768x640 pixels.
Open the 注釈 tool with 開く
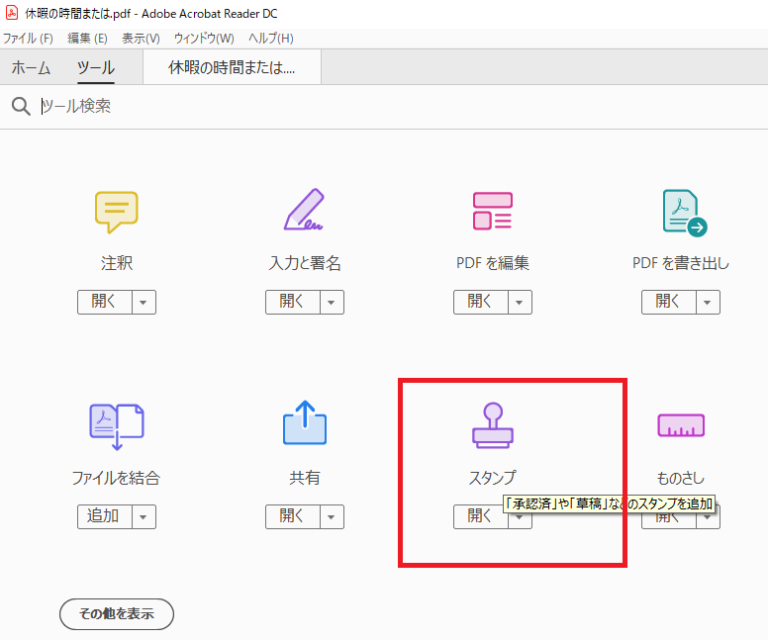pos(104,302)
